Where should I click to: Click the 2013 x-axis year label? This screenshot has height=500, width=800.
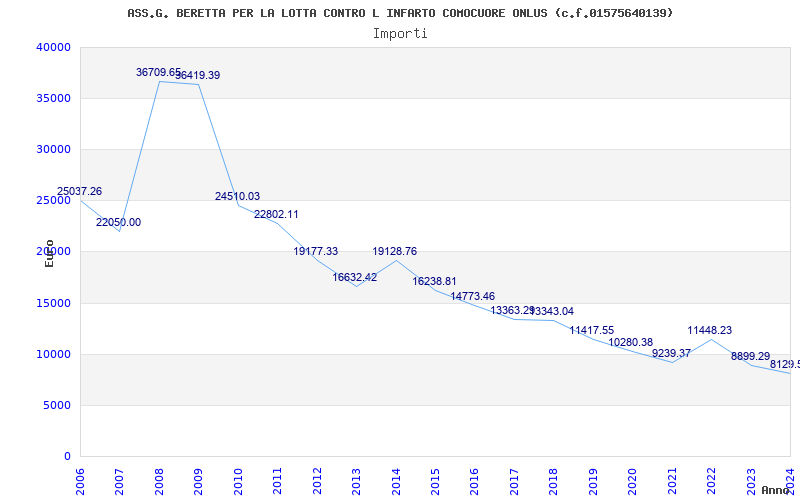pyautogui.click(x=356, y=481)
